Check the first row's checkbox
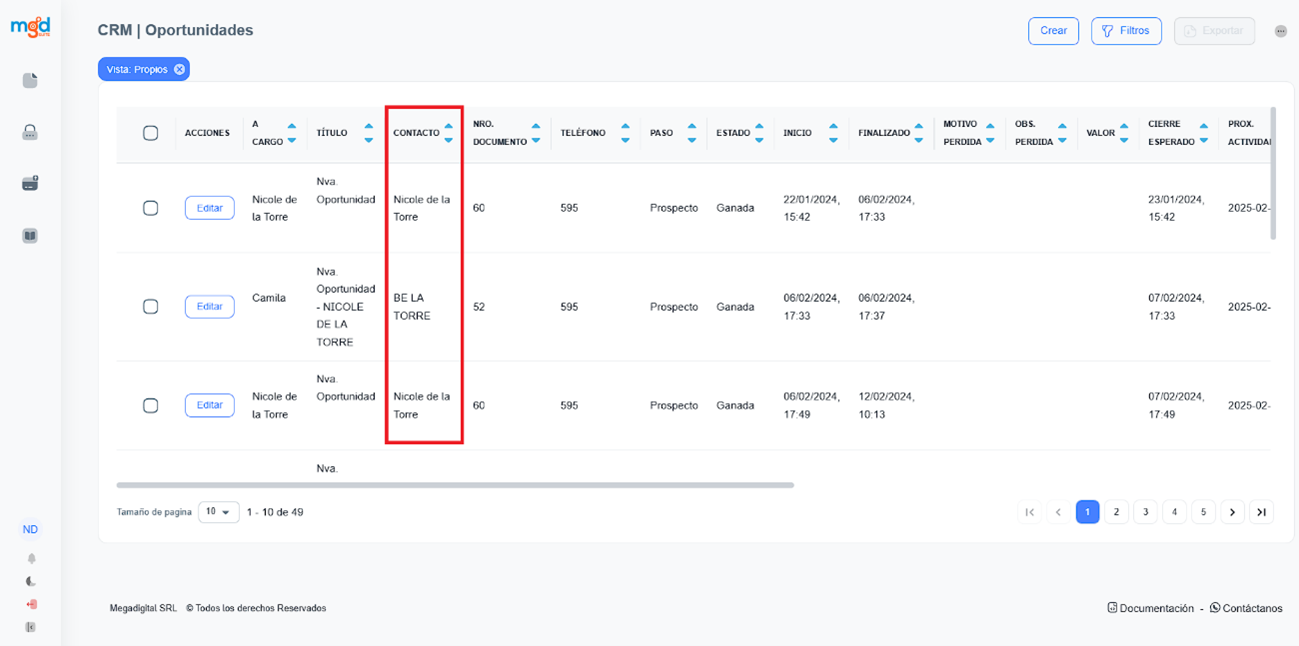The width and height of the screenshot is (1299, 646). coord(151,208)
